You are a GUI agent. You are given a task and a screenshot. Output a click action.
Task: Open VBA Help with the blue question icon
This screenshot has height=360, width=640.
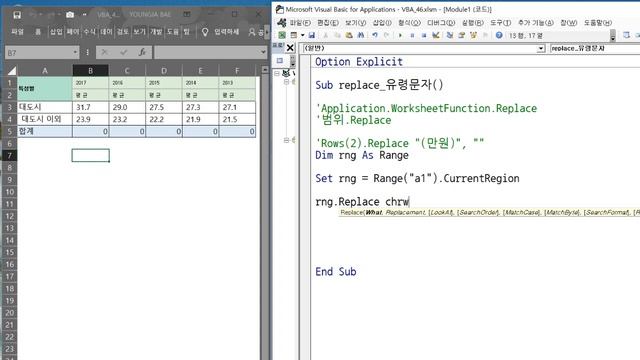(x=499, y=35)
